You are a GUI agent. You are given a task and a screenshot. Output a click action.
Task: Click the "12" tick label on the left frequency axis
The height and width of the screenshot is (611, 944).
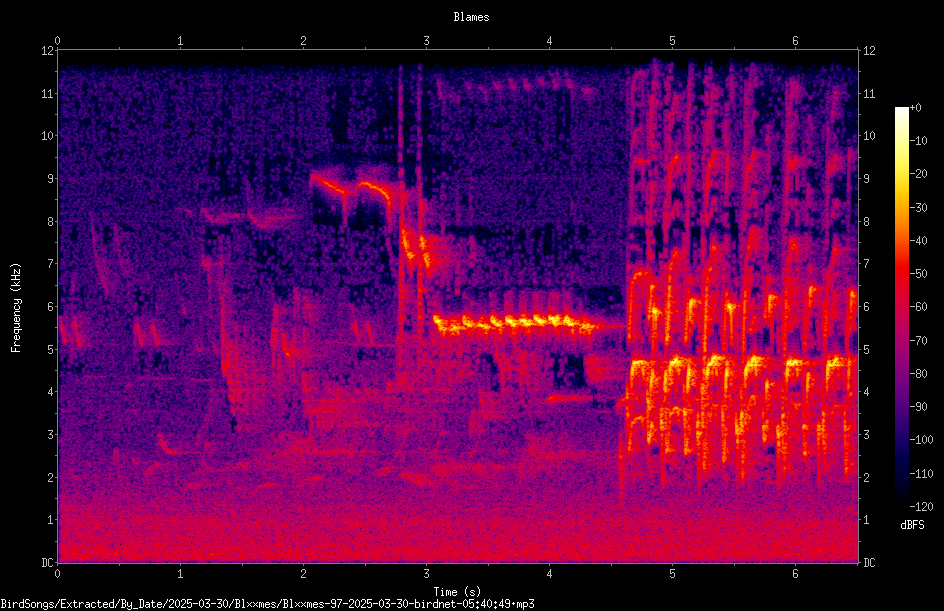[x=48, y=51]
